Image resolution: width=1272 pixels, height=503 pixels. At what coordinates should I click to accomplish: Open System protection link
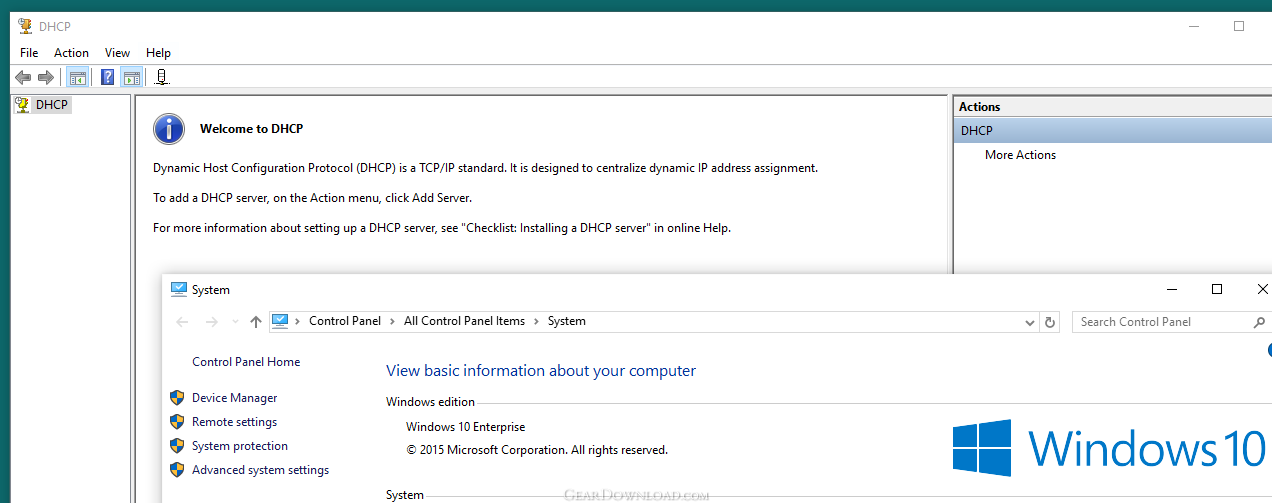(240, 446)
